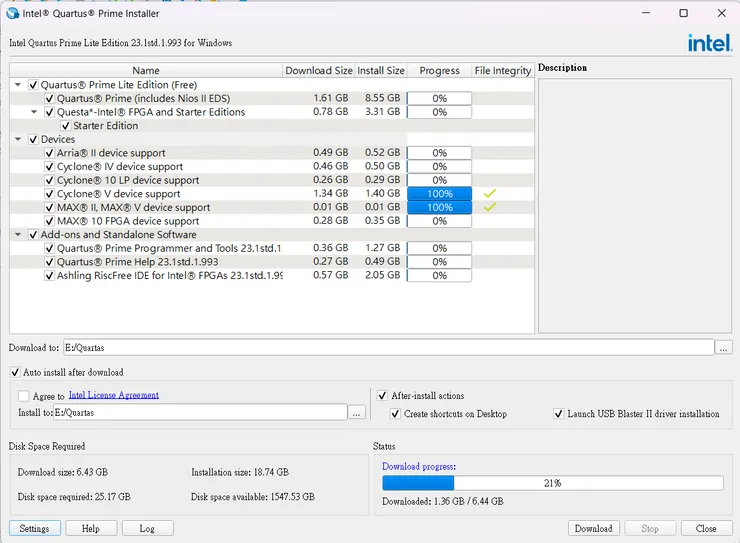
Task: Click the Help button
Action: (91, 528)
